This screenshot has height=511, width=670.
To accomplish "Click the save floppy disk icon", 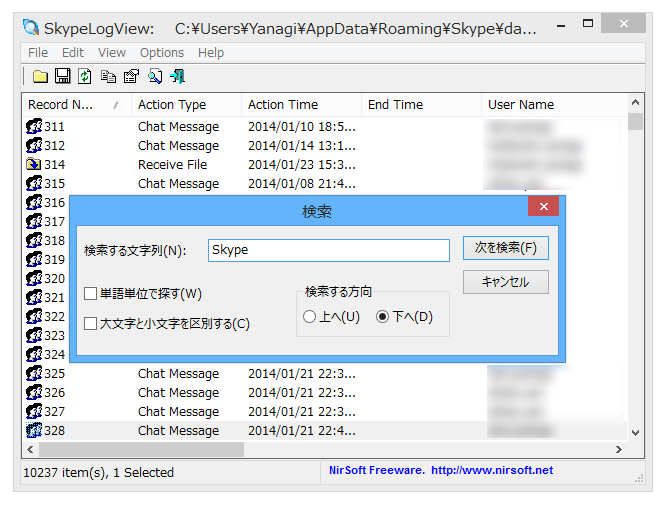I will [62, 76].
